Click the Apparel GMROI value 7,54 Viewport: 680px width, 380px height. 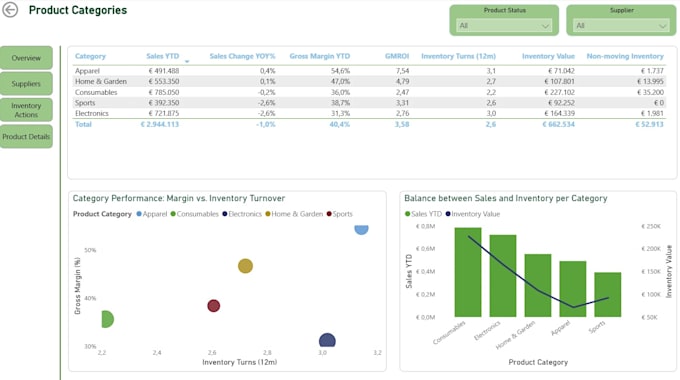[x=402, y=71]
